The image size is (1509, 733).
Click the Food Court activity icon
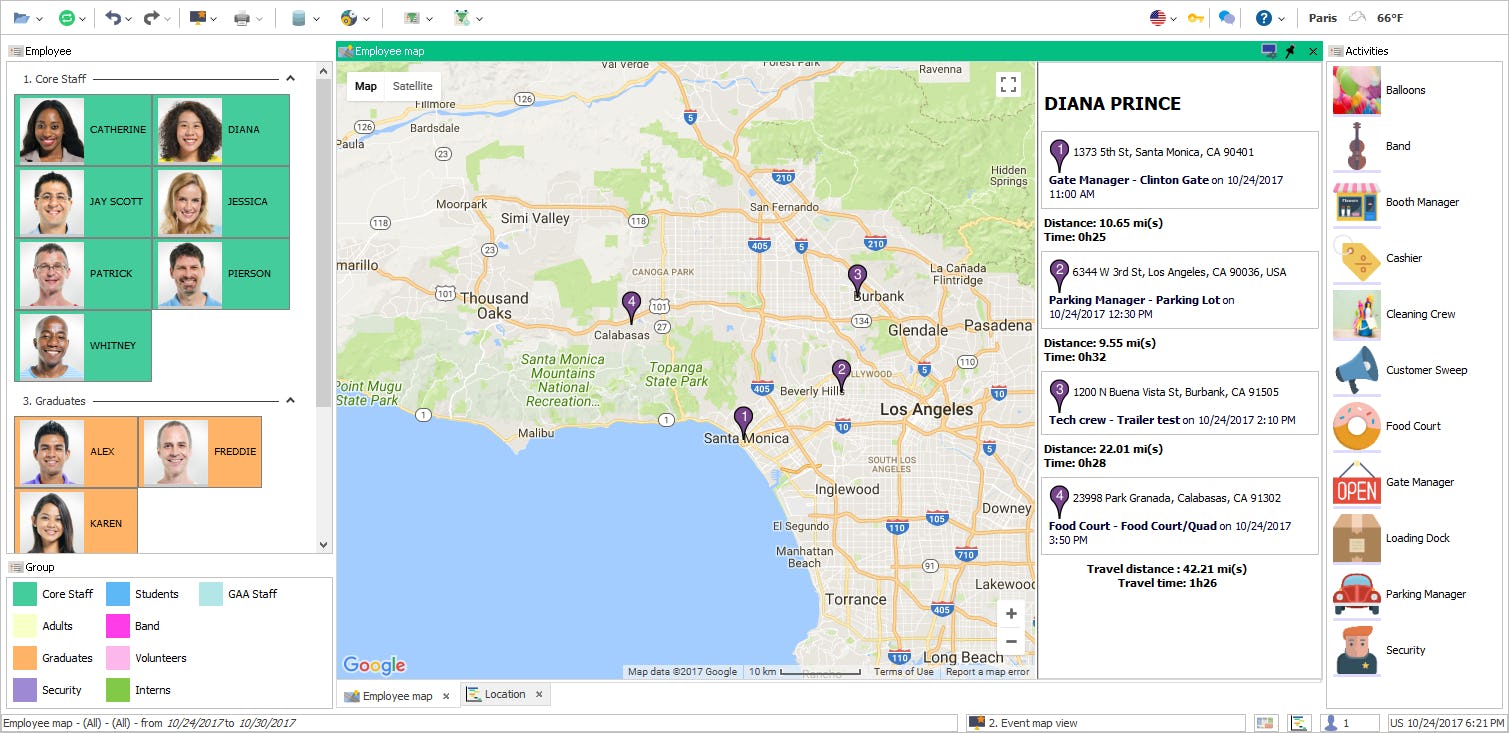1356,425
